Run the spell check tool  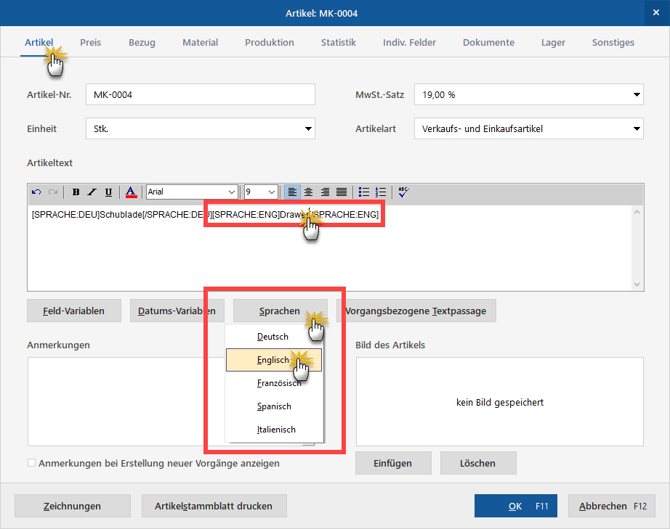tap(403, 192)
